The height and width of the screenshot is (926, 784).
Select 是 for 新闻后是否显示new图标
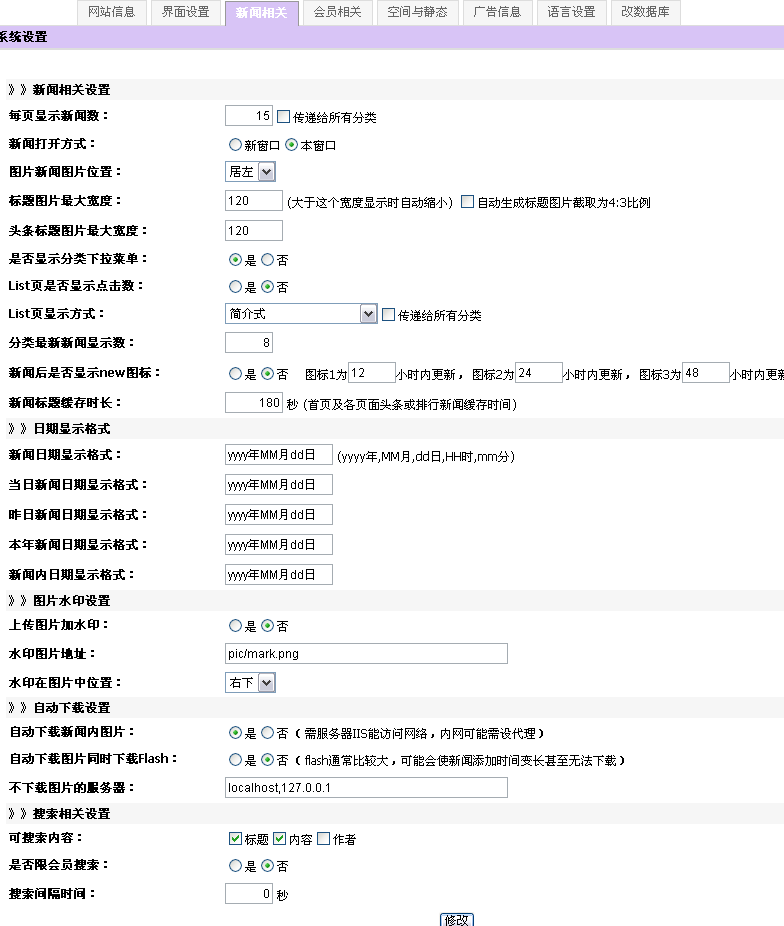(x=236, y=373)
